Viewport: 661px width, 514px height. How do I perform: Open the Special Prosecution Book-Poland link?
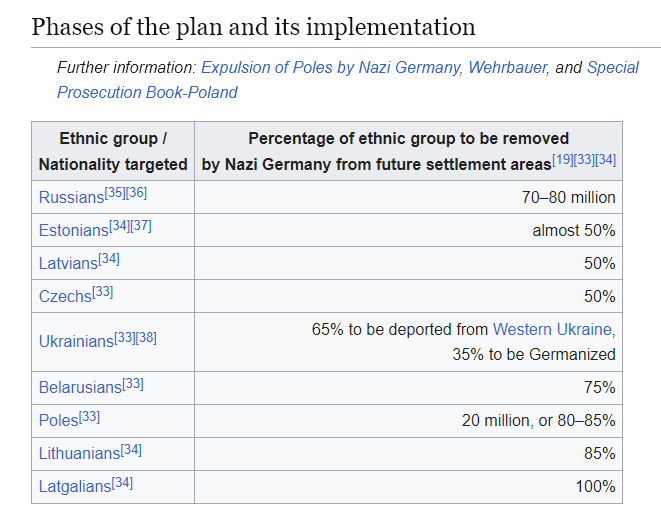(x=147, y=92)
